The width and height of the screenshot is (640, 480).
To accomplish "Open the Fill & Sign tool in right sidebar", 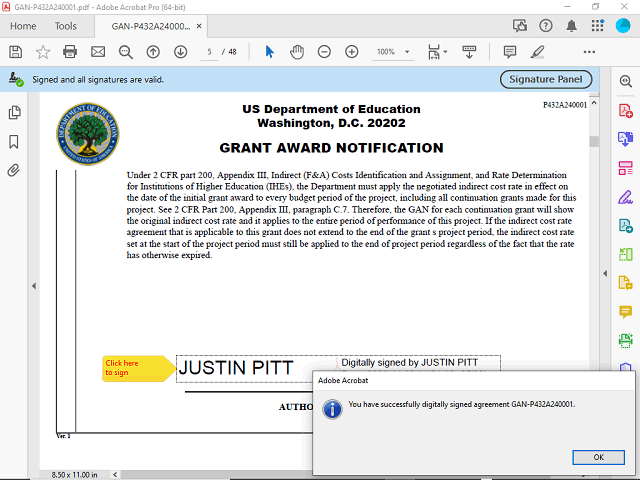I will coord(626,196).
